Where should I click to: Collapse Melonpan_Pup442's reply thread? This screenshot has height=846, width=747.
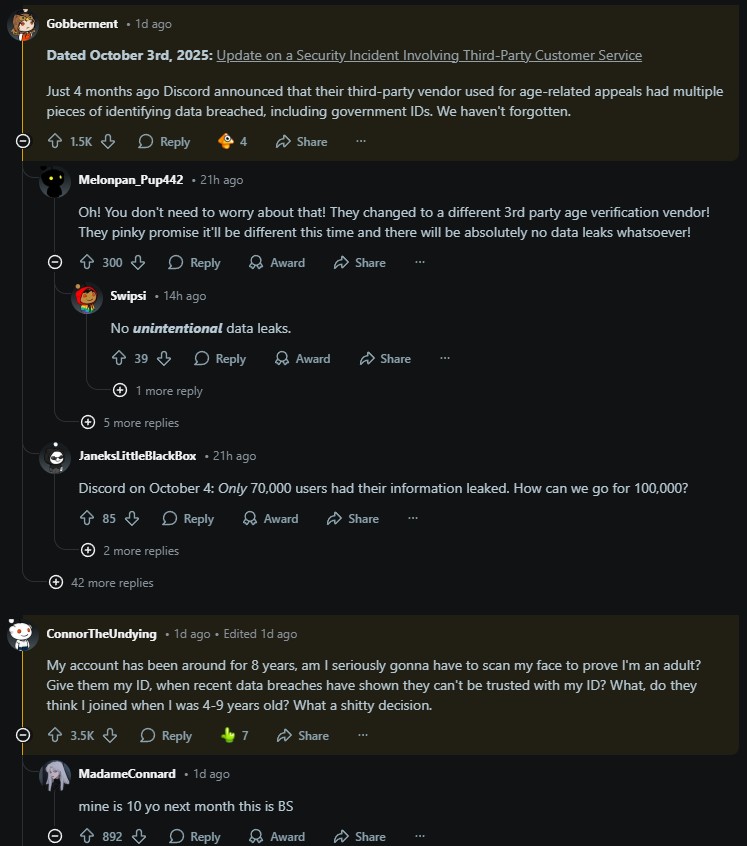point(55,263)
